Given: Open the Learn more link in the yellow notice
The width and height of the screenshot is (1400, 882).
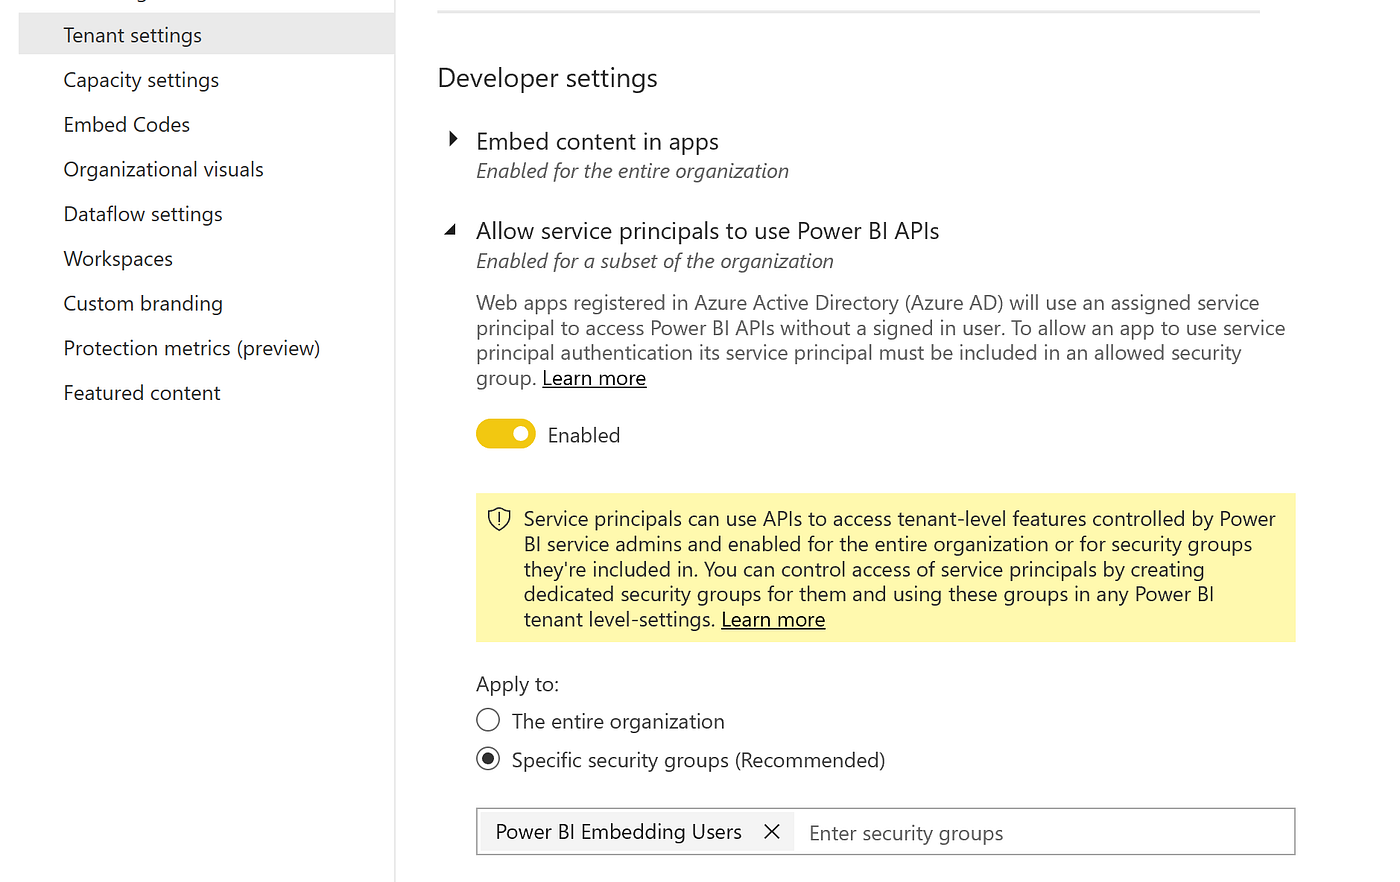Looking at the screenshot, I should pyautogui.click(x=773, y=620).
